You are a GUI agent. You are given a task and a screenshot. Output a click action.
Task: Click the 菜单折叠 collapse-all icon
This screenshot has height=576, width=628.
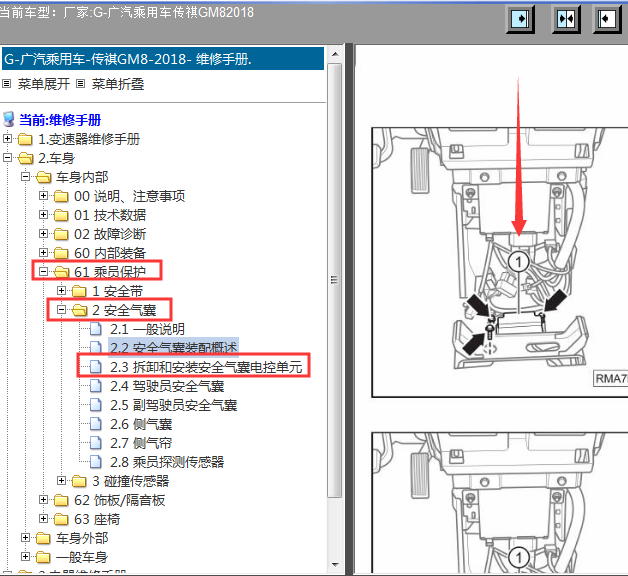click(81, 84)
